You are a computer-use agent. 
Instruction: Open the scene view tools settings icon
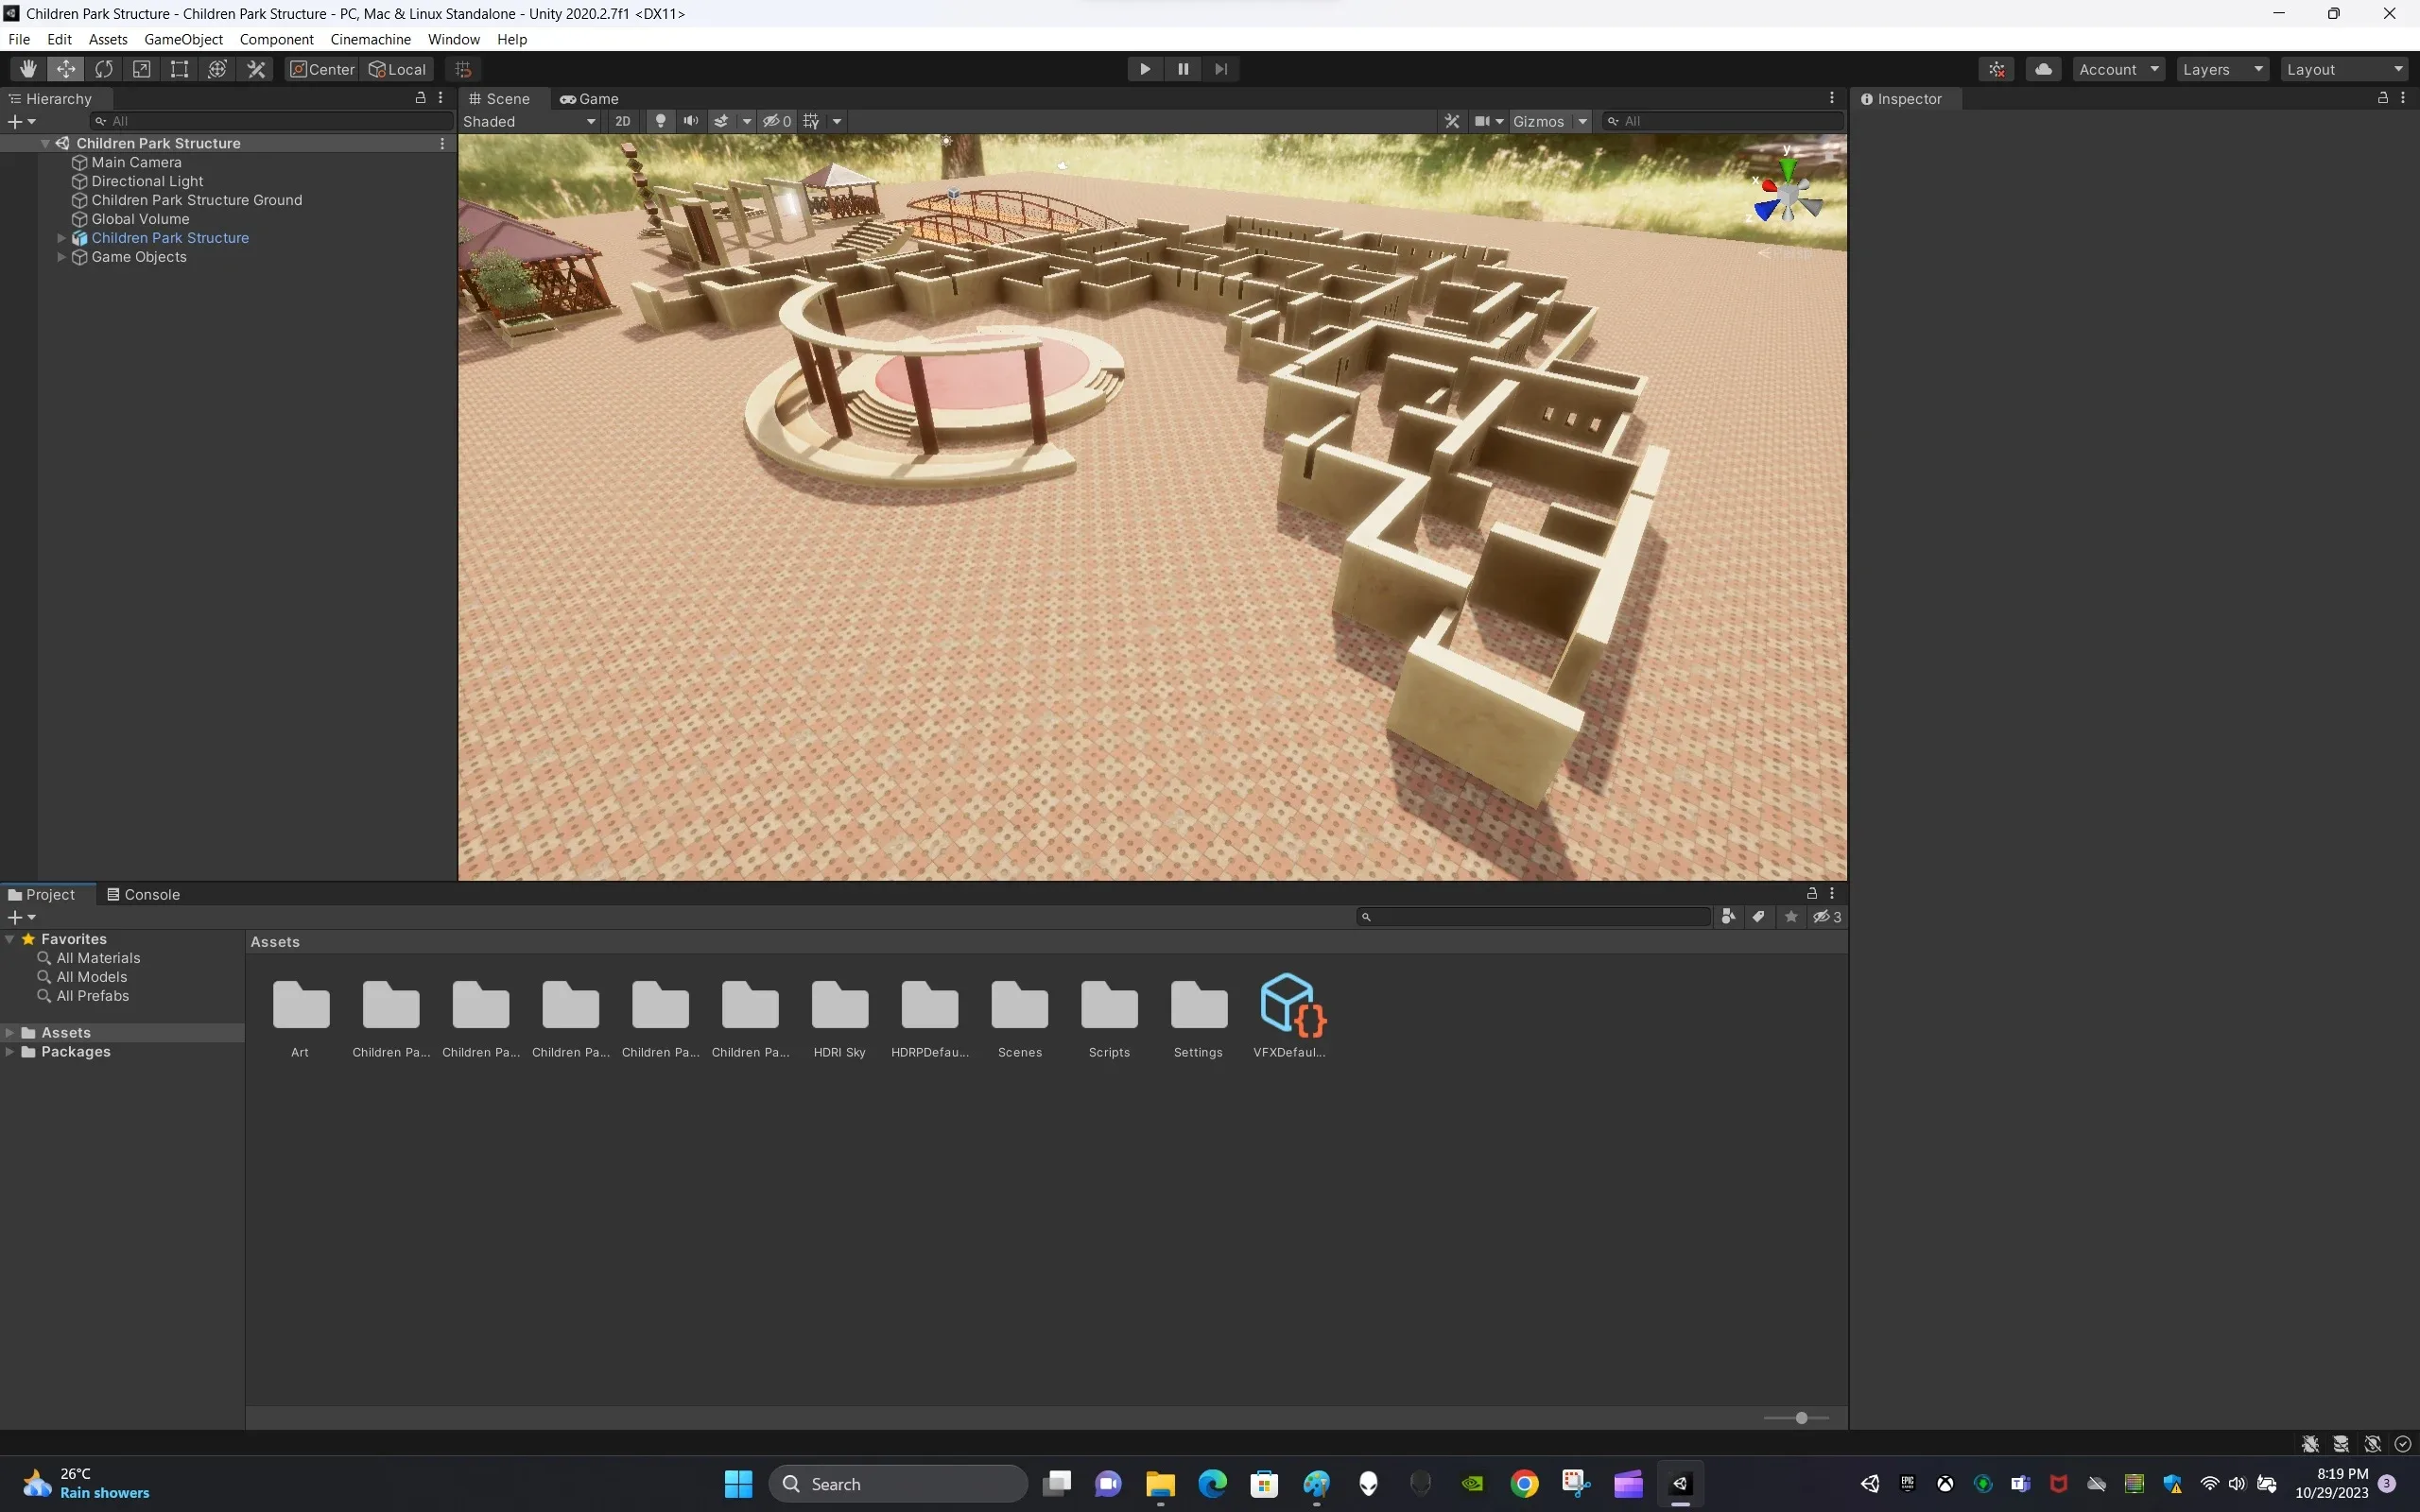1451,120
